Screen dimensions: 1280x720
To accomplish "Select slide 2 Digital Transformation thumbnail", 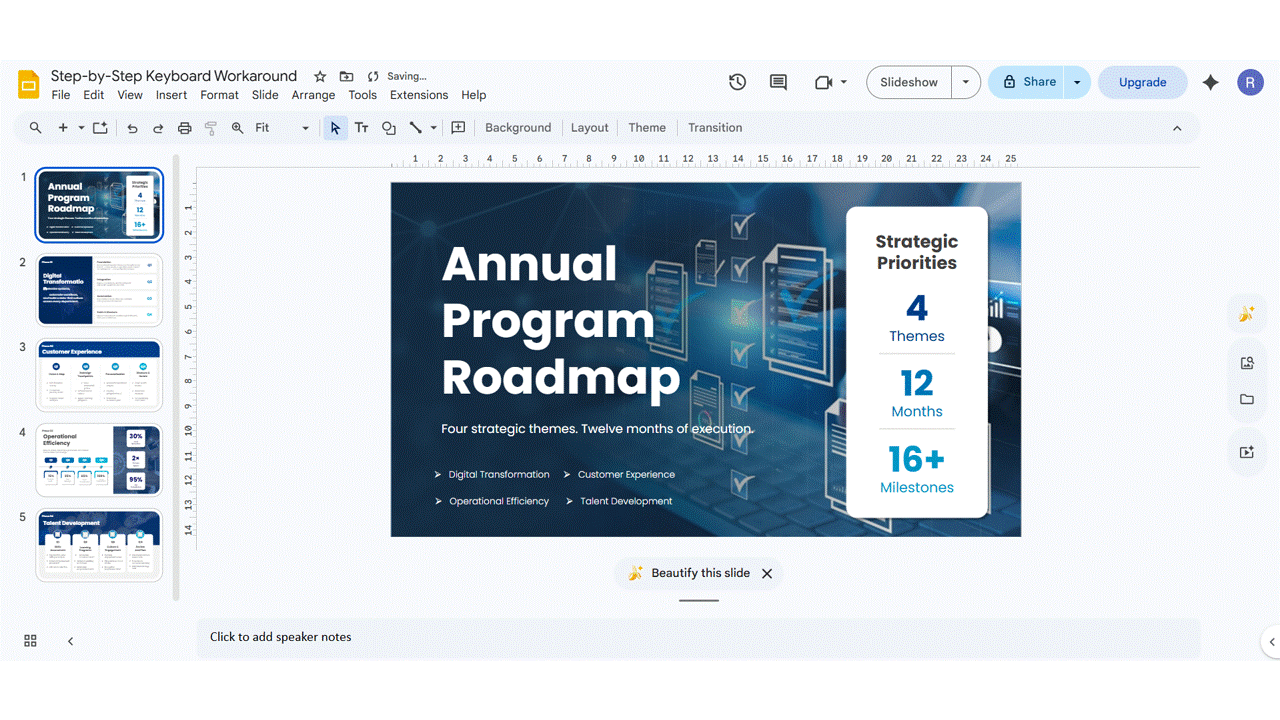I will (x=99, y=290).
